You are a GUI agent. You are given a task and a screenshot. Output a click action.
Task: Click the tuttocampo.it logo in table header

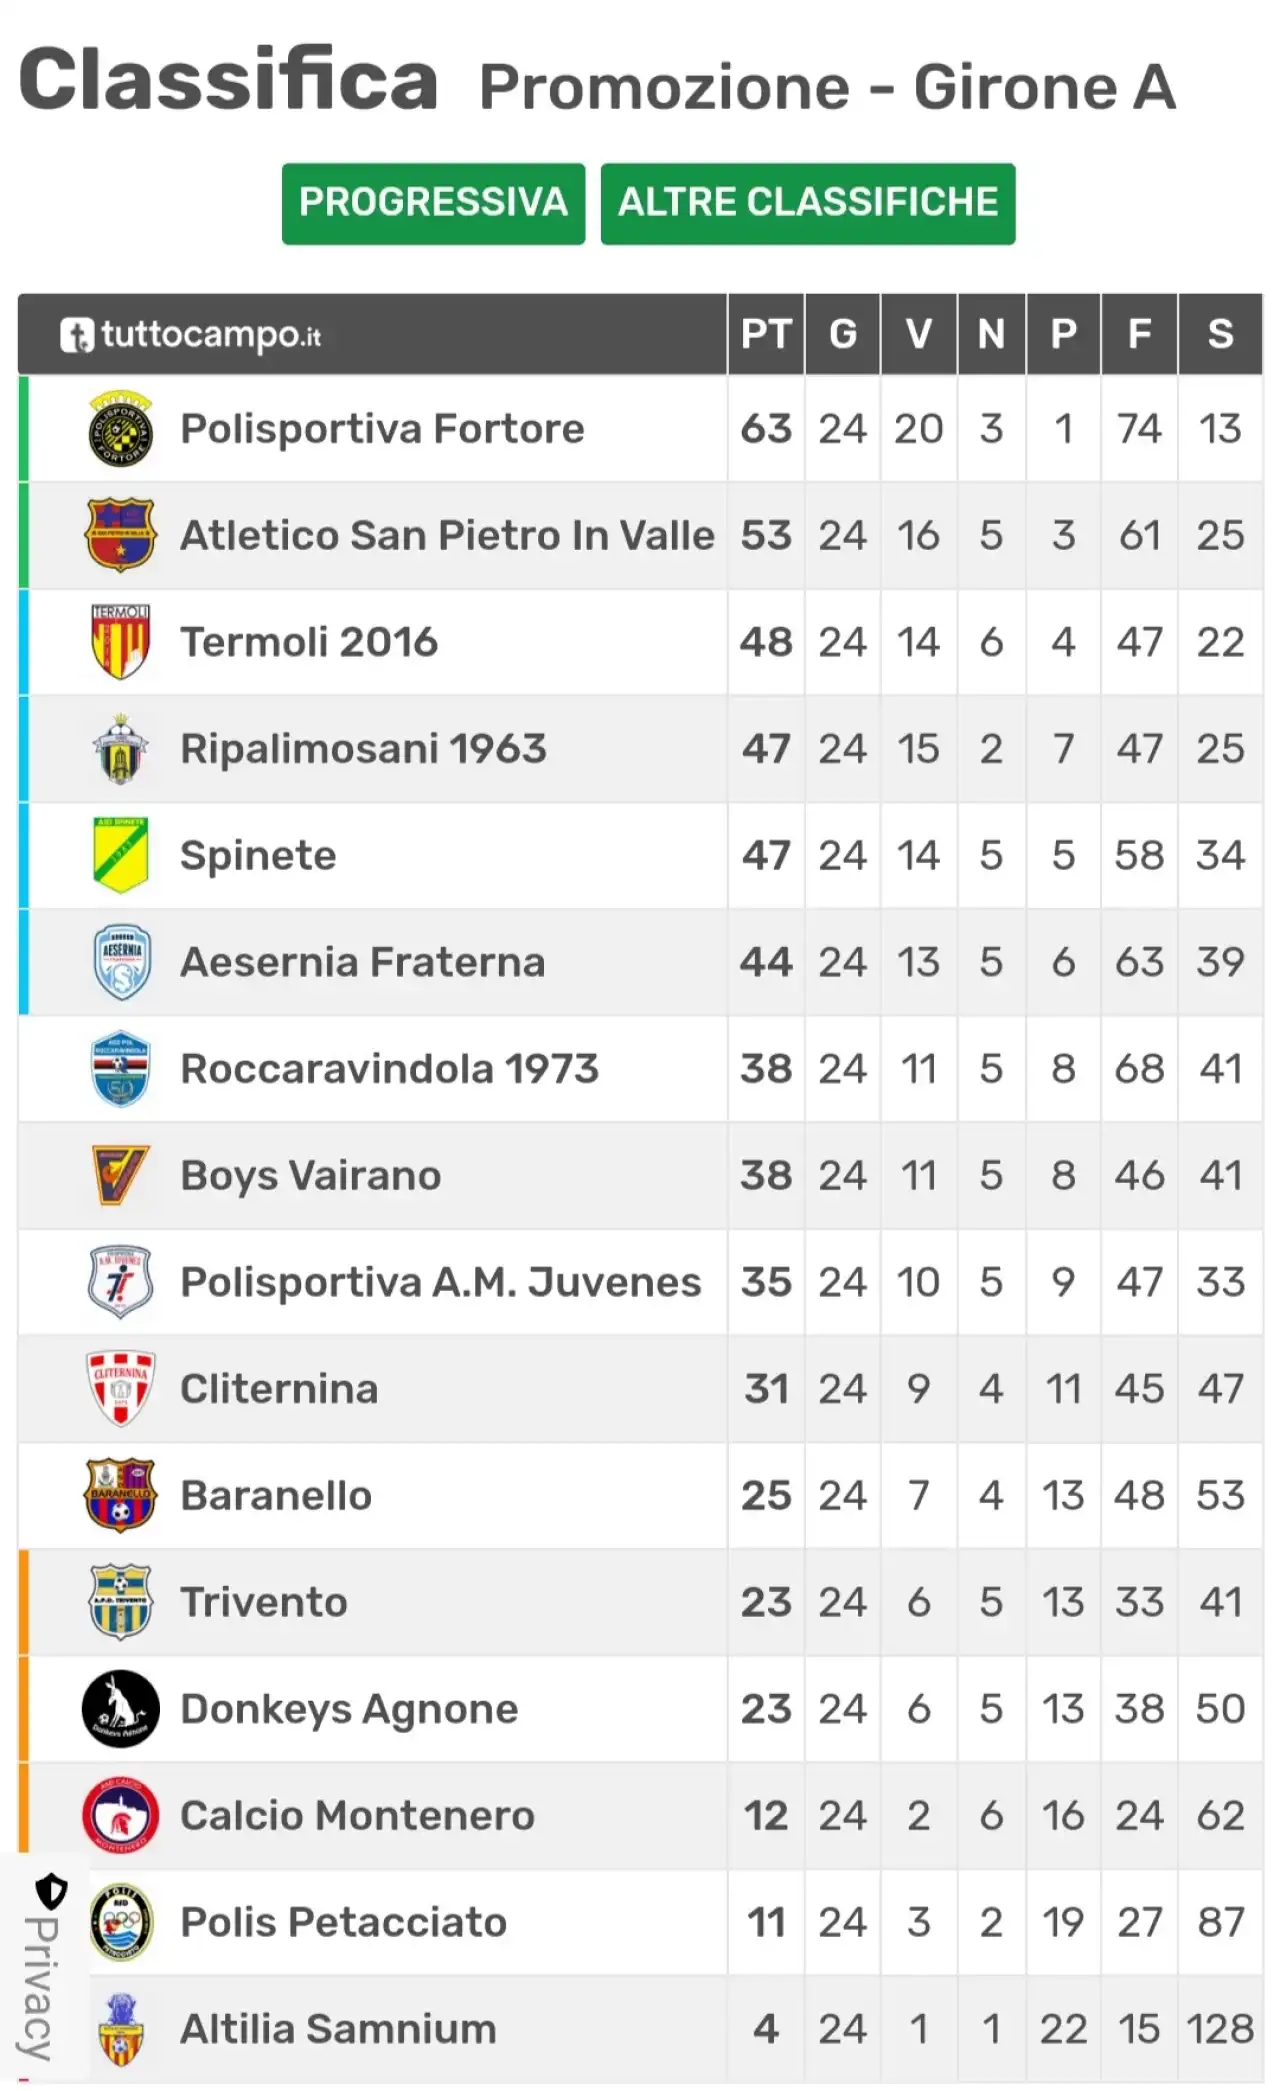(190, 335)
